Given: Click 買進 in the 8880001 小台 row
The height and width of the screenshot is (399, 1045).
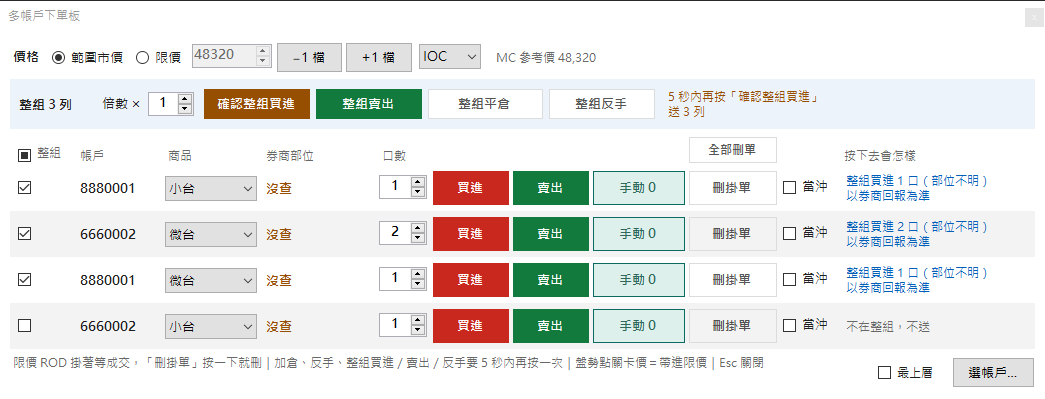Looking at the screenshot, I should pos(471,188).
